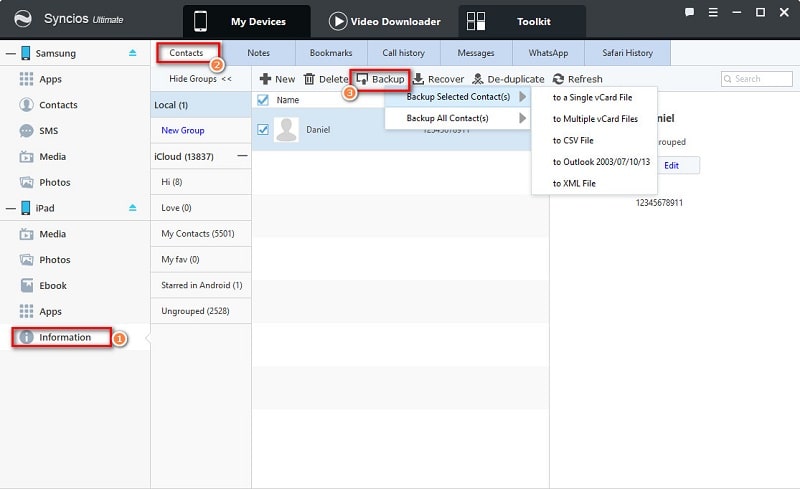
Task: Select My fav (0) group
Action: [x=201, y=259]
